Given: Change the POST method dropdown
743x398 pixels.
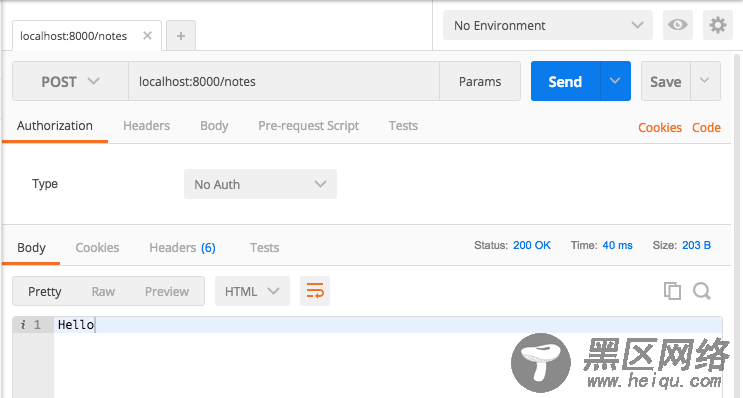Looking at the screenshot, I should pos(70,81).
